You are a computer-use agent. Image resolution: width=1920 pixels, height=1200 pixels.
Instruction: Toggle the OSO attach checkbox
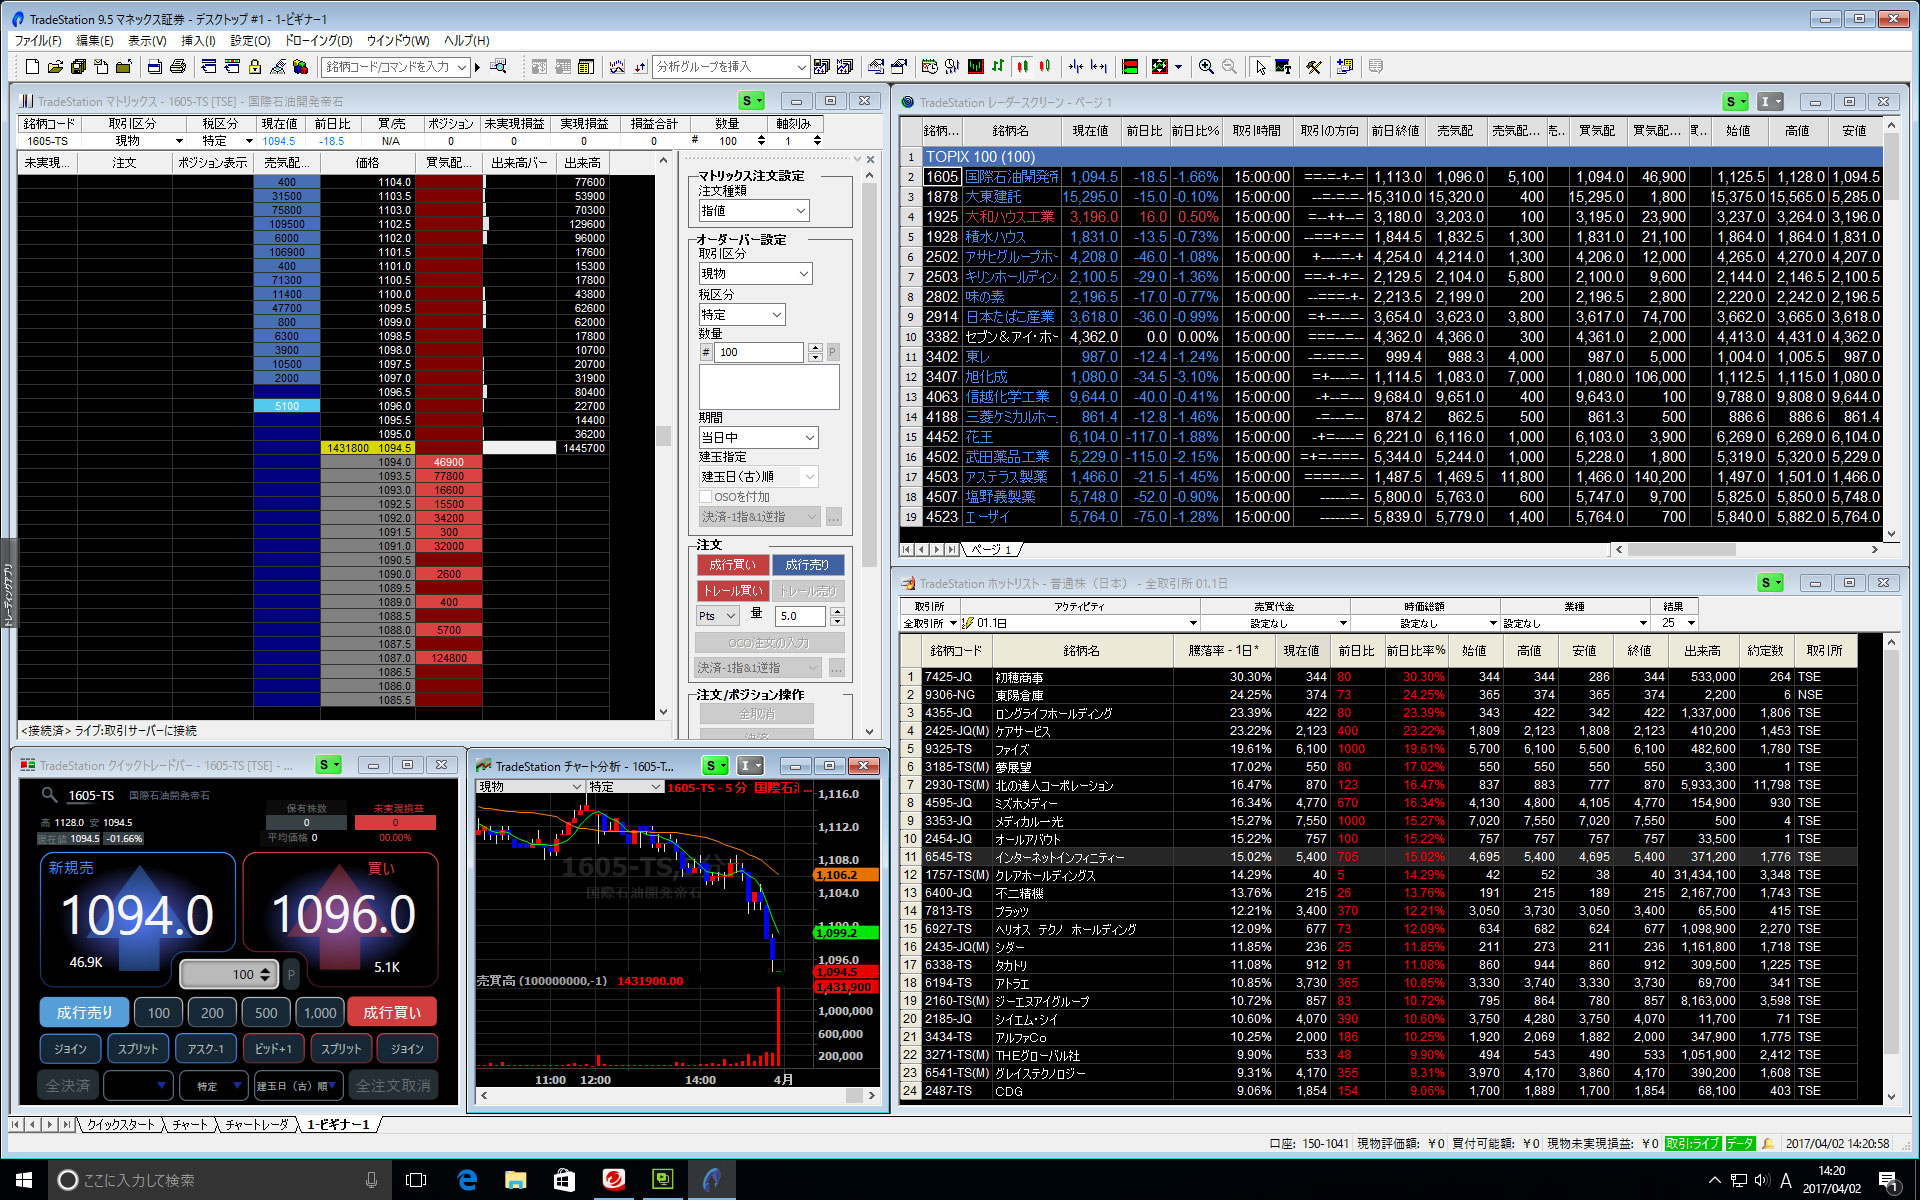(705, 497)
